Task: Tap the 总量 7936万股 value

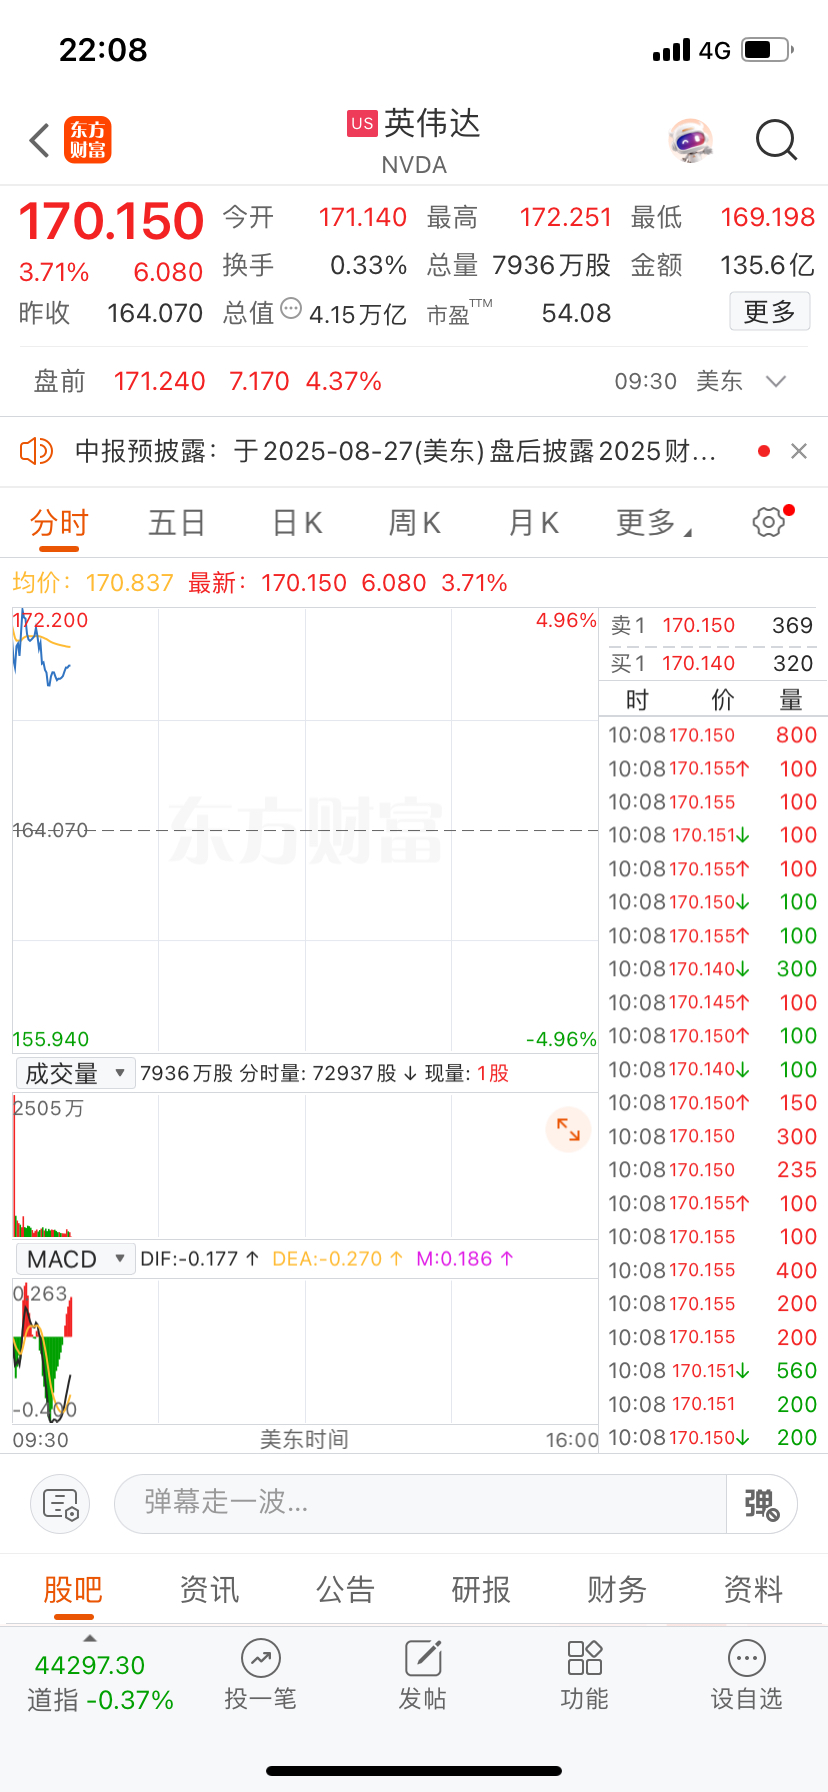Action: click(551, 265)
